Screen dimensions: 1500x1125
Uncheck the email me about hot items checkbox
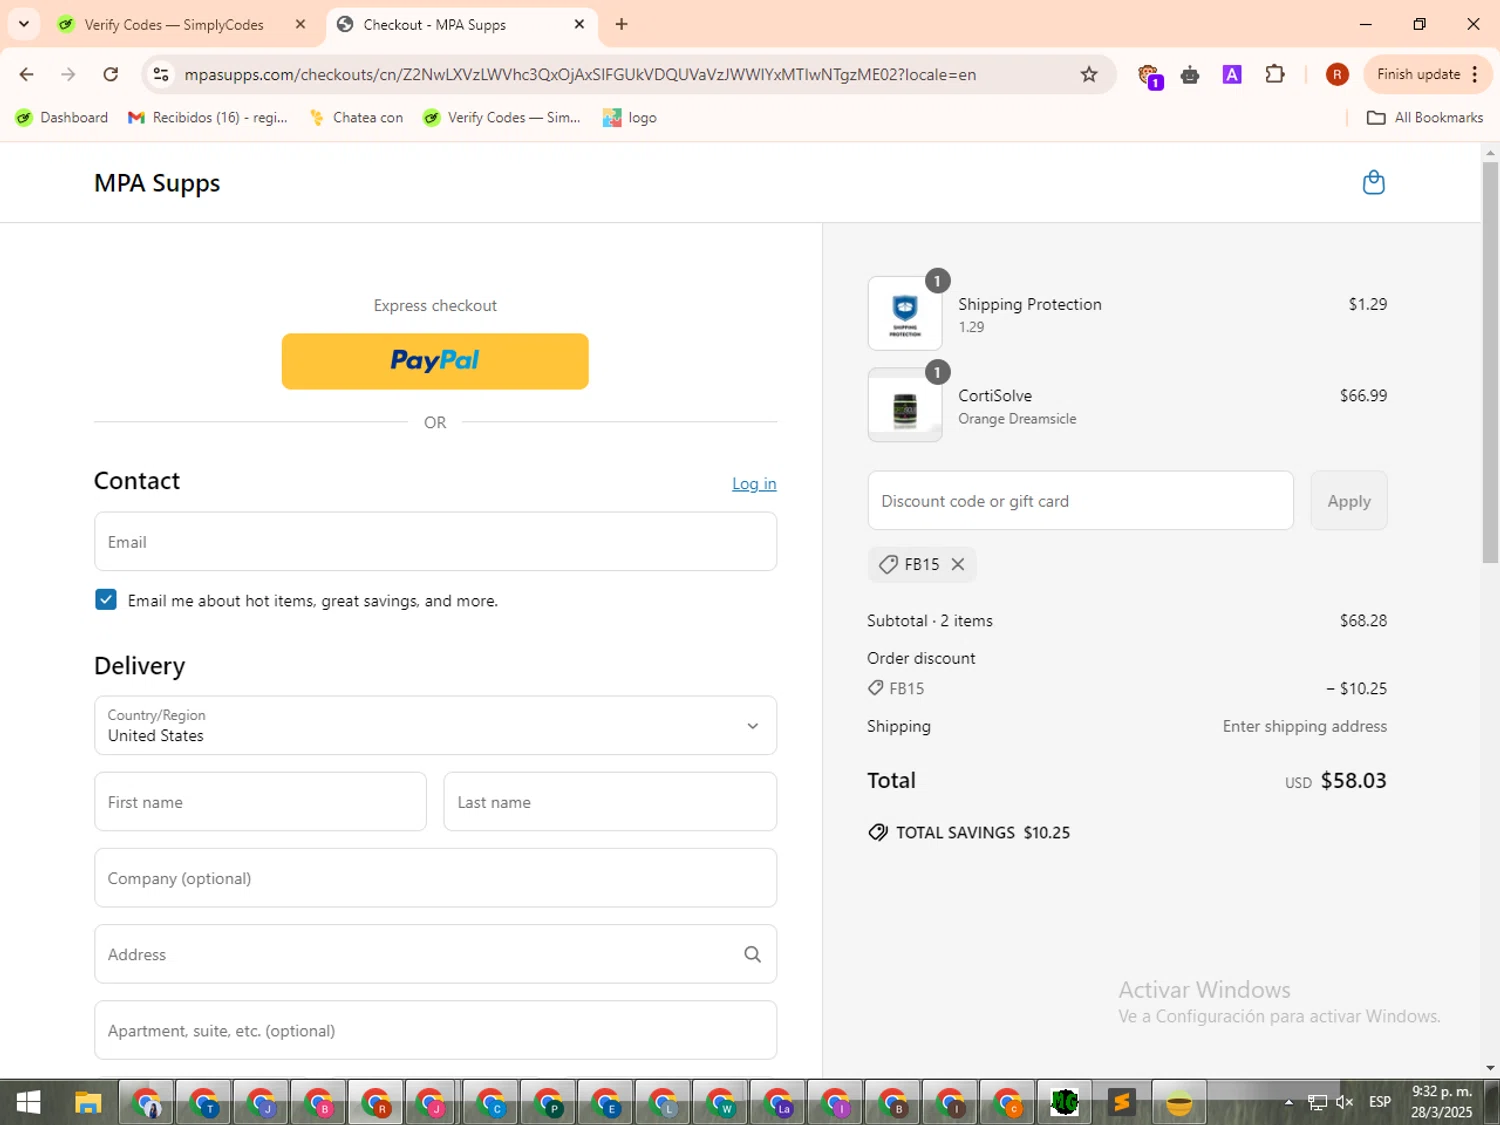[x=106, y=600]
